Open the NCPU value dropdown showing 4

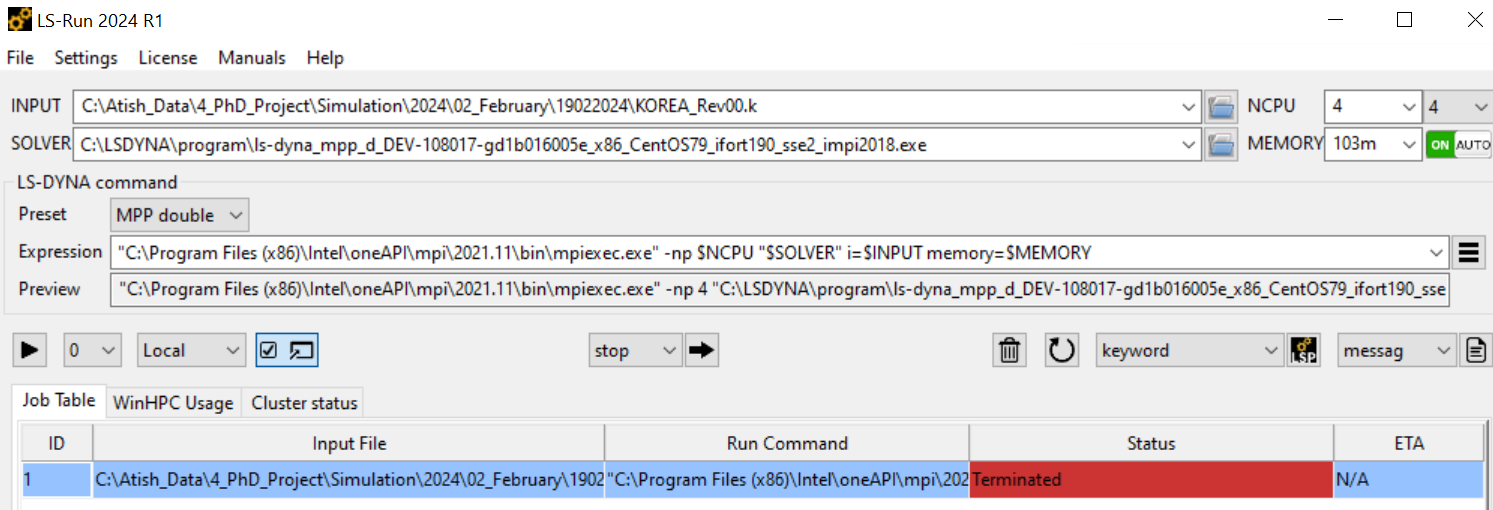click(x=1372, y=106)
